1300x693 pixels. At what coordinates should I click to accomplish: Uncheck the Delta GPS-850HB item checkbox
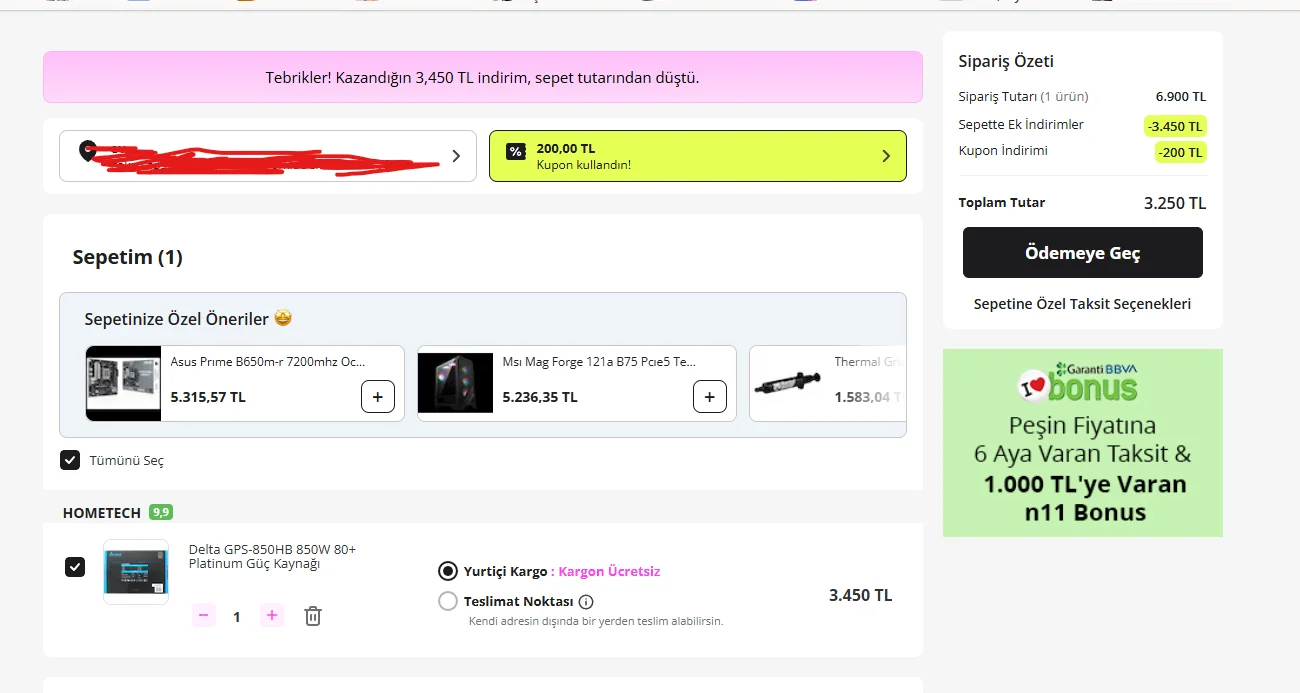click(x=75, y=567)
